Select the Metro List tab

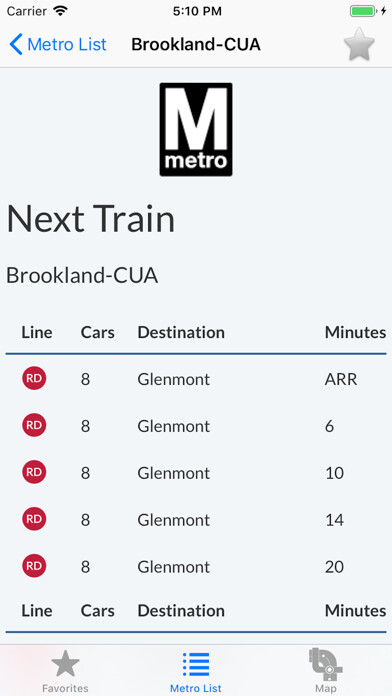point(196,671)
